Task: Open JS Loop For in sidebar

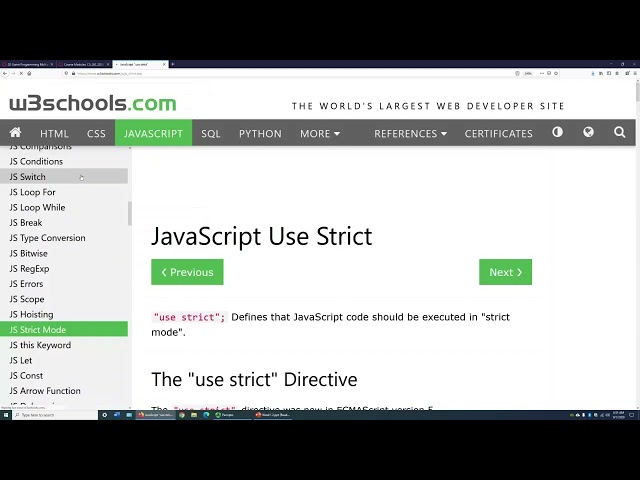Action: pos(64,192)
